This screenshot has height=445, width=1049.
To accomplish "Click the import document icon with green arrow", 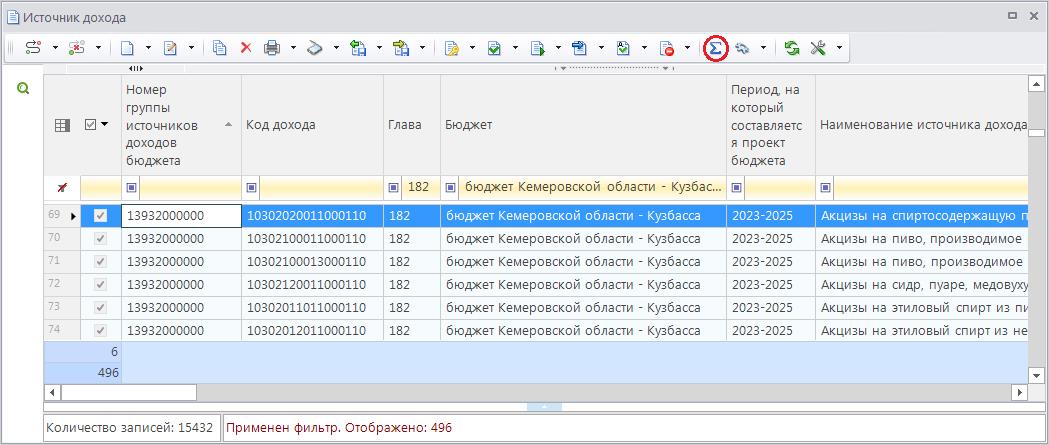I will pos(358,48).
